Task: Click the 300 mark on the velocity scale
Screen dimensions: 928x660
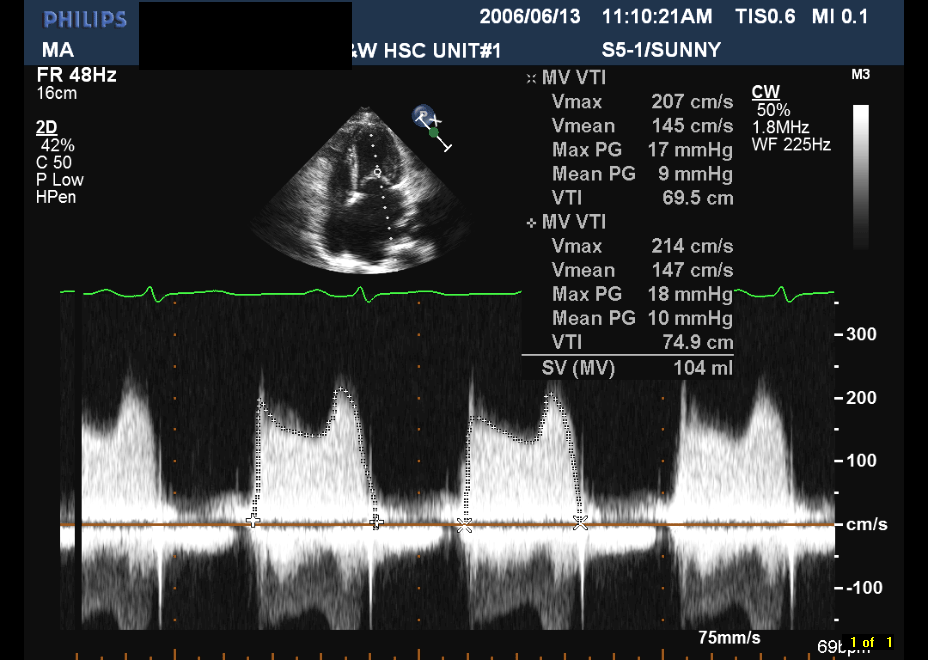Action: [x=861, y=334]
